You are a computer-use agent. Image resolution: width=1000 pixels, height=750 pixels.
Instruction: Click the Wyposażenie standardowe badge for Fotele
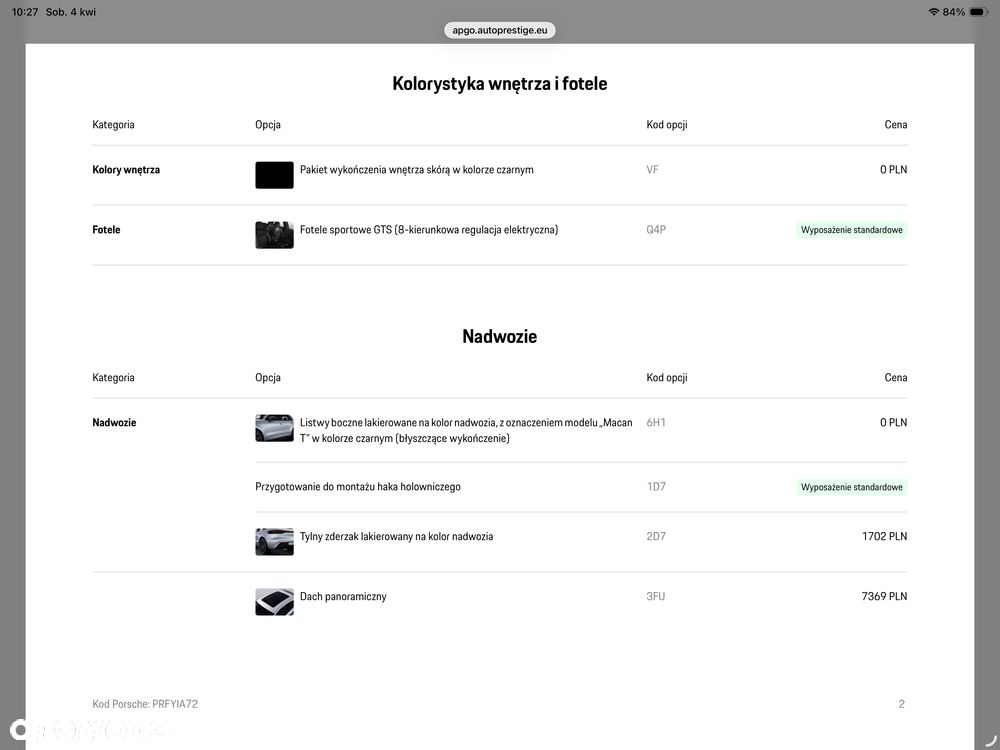tap(852, 230)
